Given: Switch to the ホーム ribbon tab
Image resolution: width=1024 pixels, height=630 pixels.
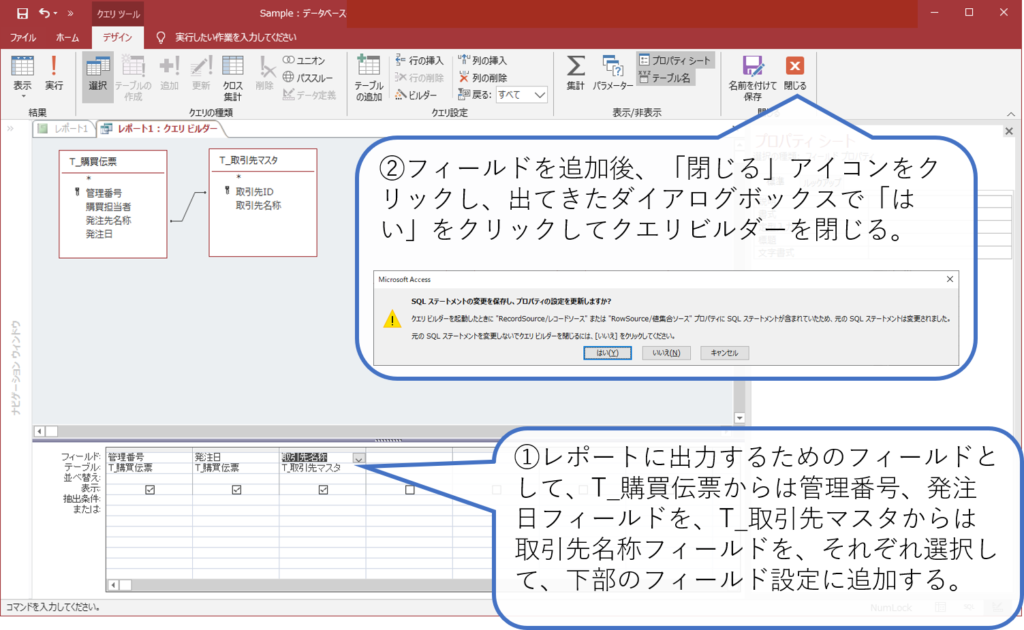Looking at the screenshot, I should 67,38.
